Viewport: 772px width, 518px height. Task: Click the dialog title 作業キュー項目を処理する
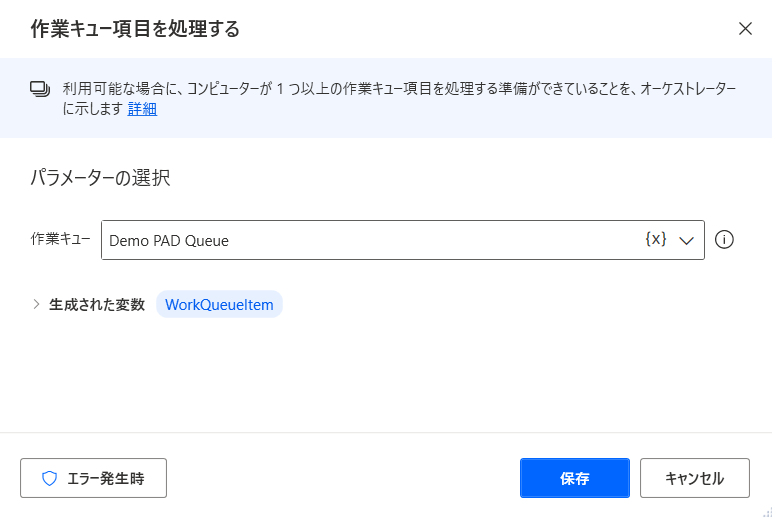click(135, 29)
